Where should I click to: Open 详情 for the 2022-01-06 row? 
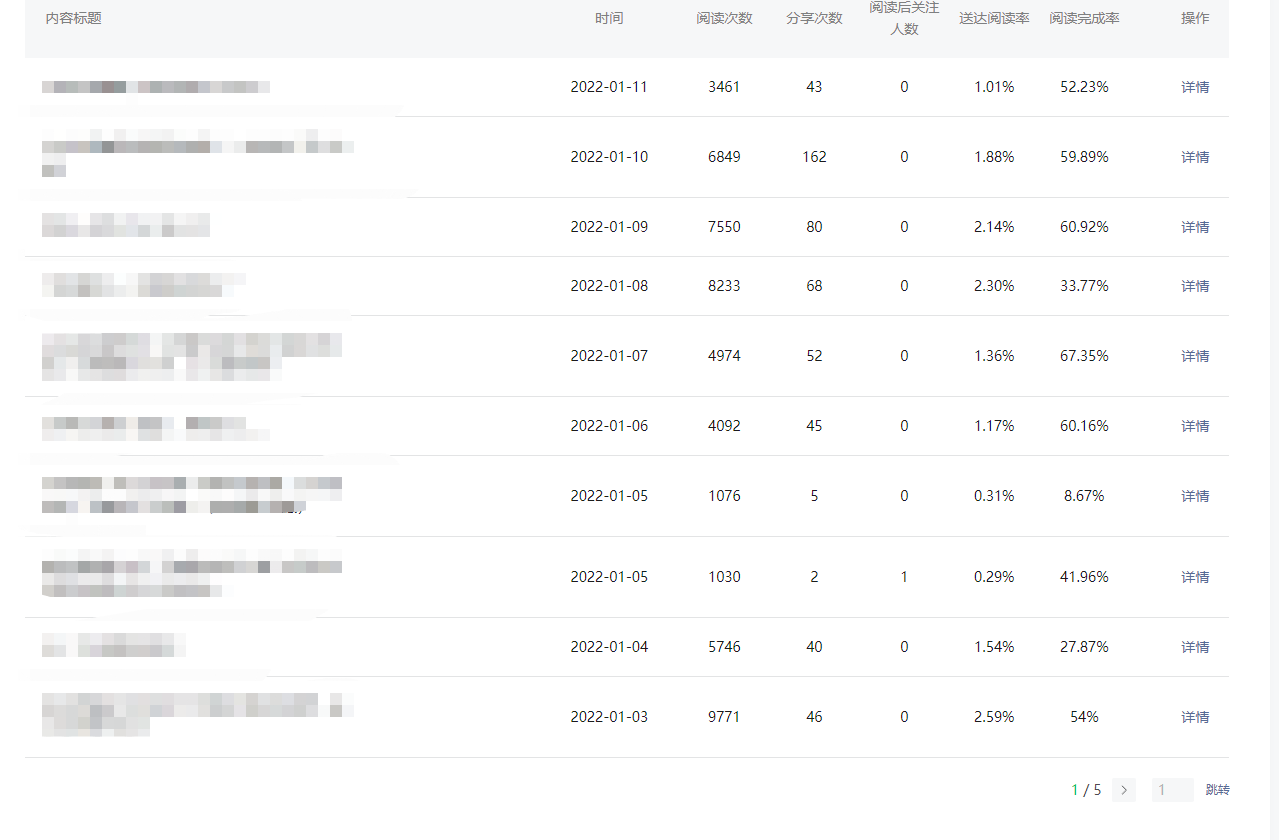[1195, 426]
